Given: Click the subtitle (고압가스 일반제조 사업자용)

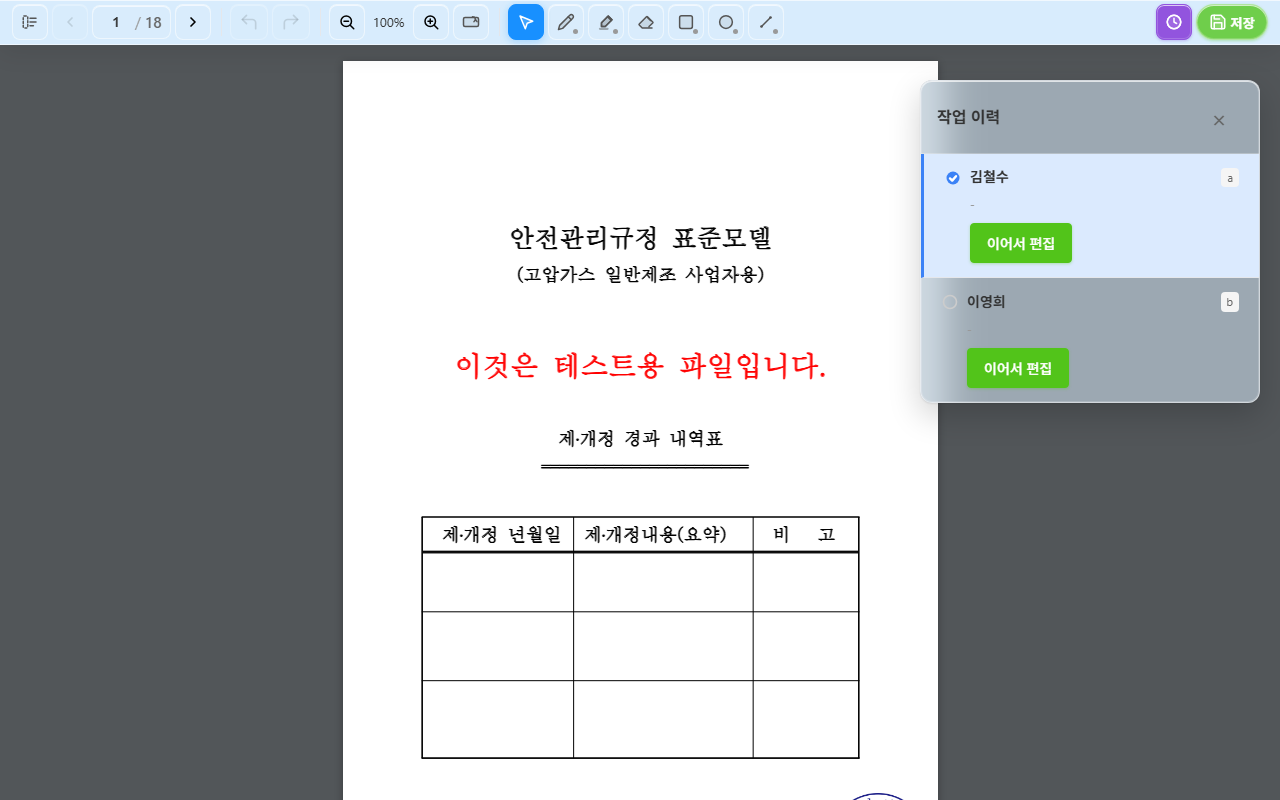Looking at the screenshot, I should pyautogui.click(x=641, y=275).
